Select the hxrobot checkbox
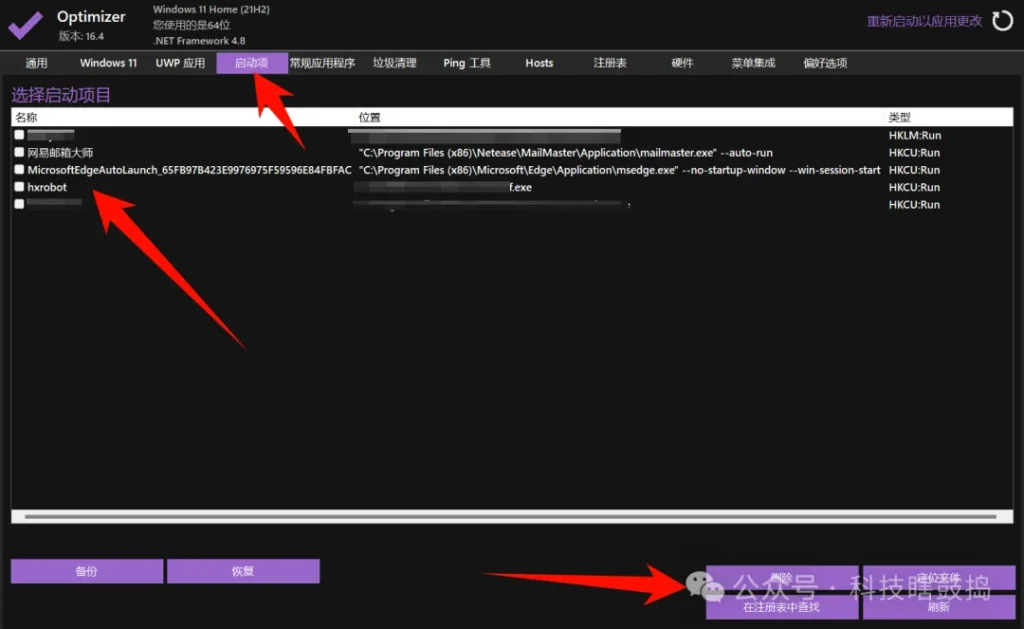The height and width of the screenshot is (629, 1024). click(x=20, y=187)
